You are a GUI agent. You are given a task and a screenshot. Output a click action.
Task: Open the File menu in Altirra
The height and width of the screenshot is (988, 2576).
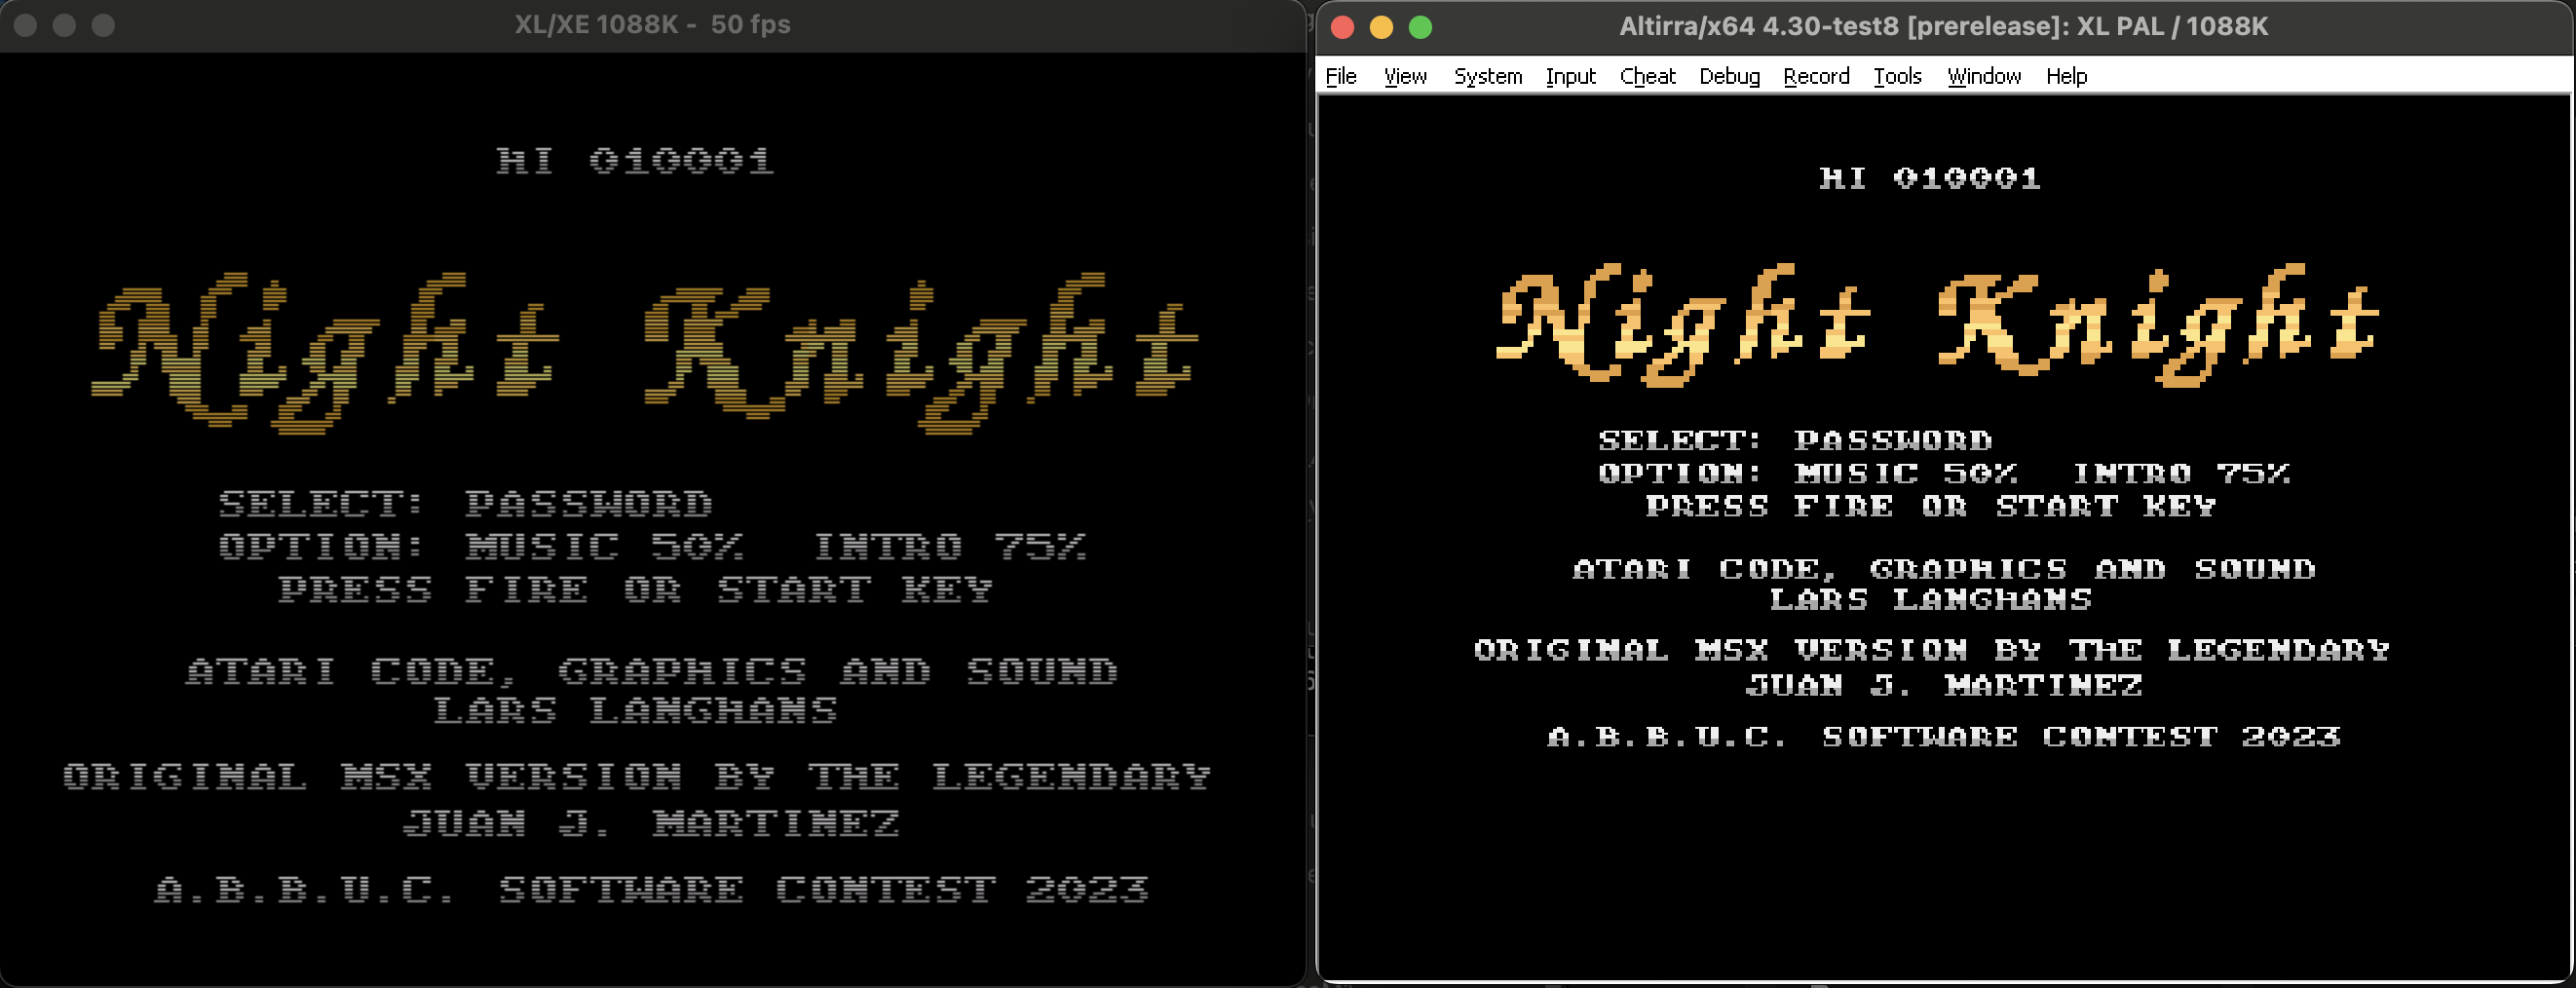point(1340,76)
